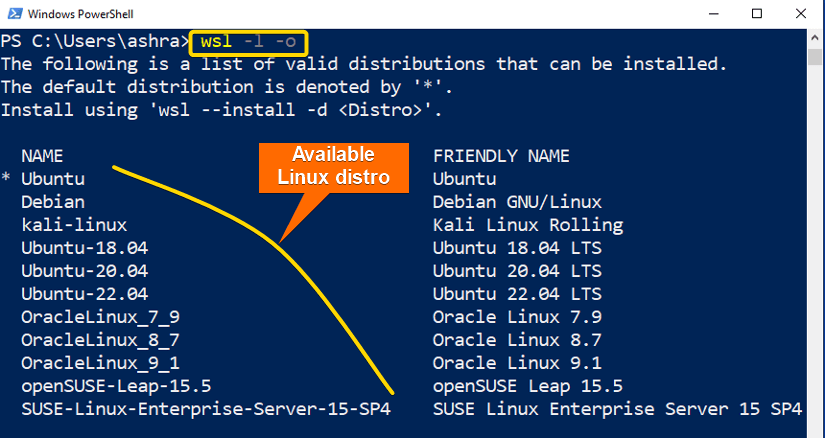Click friendly name 'openSUSE Leap 15.5'

pos(528,386)
